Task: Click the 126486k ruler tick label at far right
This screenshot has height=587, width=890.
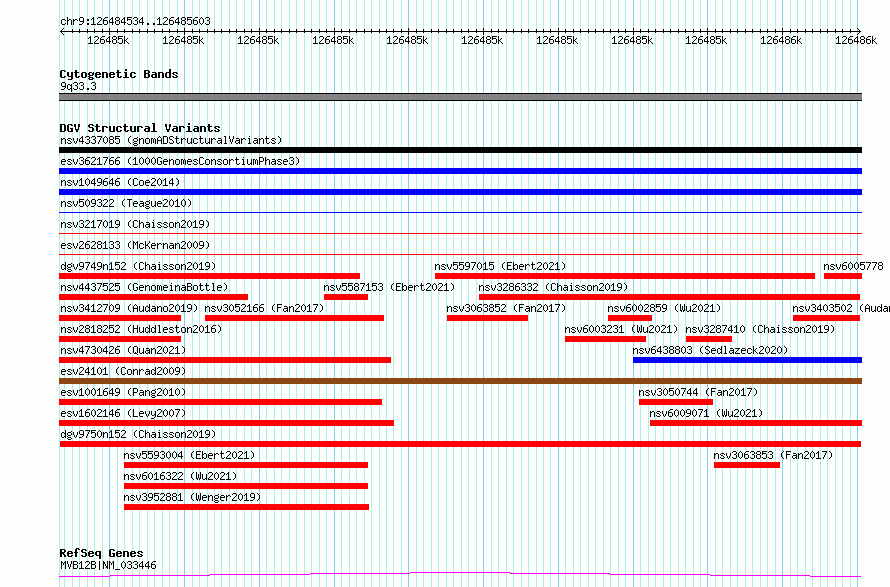Action: point(855,40)
